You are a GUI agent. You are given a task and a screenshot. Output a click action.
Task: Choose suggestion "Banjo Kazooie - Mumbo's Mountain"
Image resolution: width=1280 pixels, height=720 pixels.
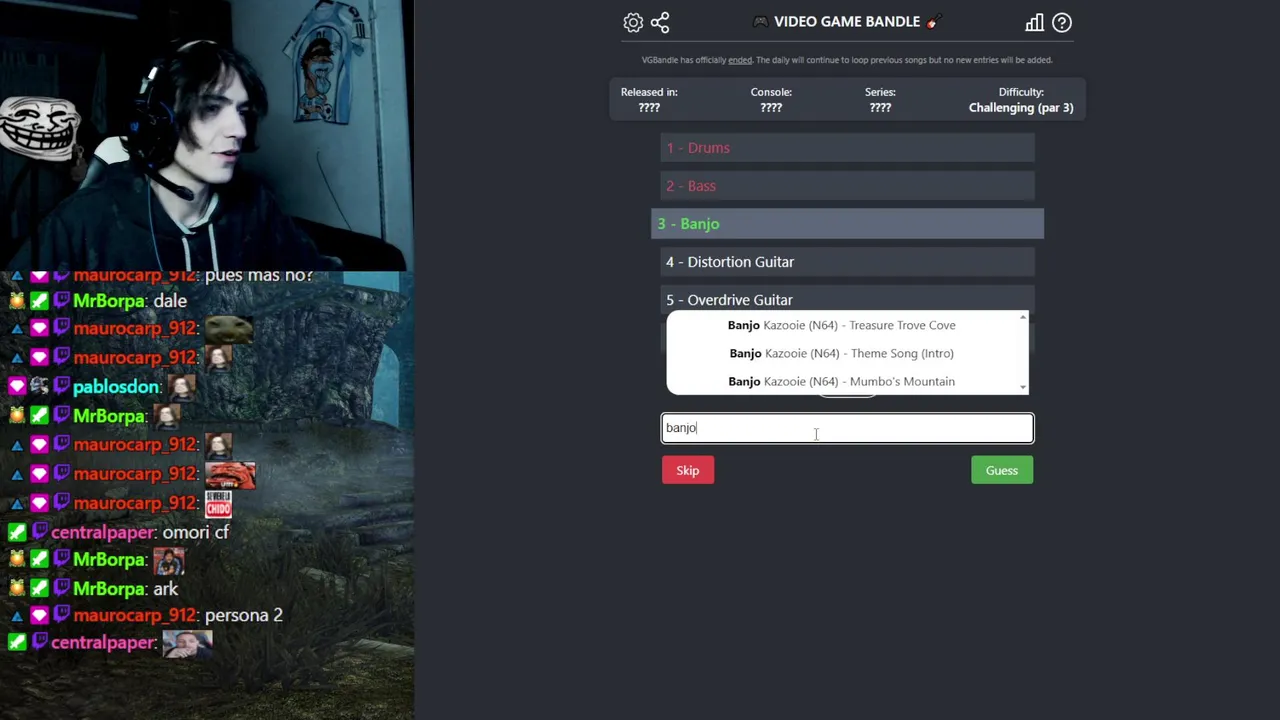pos(841,381)
